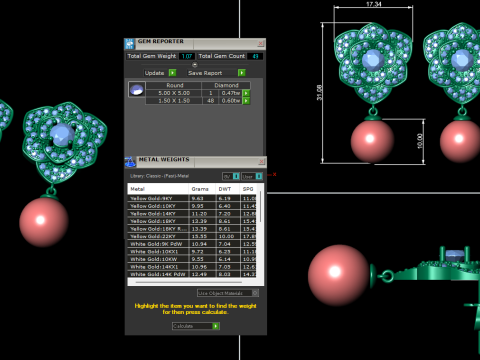Click the Calculate button
This screenshot has width=480, height=360.
pos(192,326)
